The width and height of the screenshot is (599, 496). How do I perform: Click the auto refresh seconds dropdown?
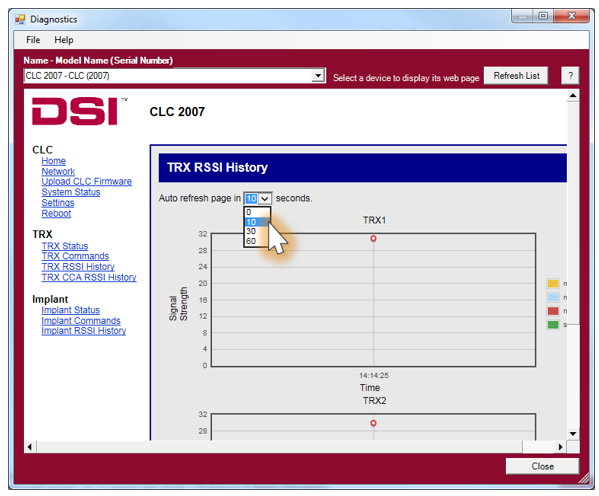click(258, 198)
